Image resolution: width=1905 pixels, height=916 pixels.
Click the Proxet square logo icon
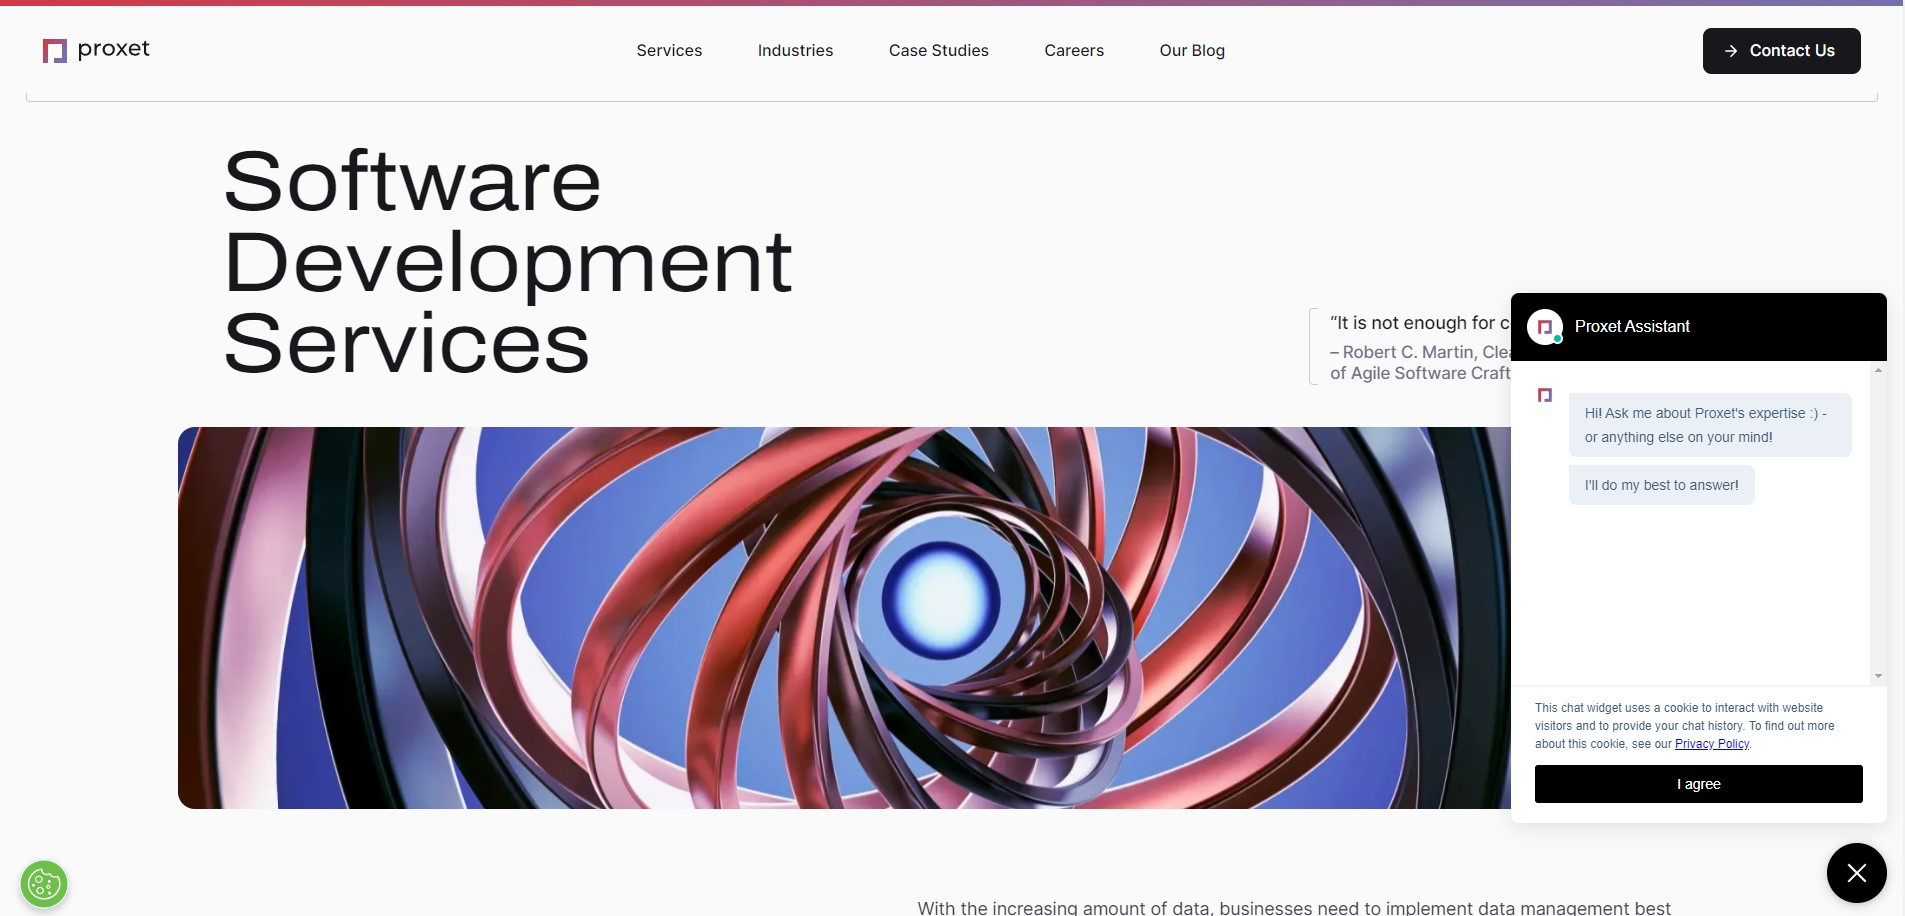pyautogui.click(x=54, y=51)
